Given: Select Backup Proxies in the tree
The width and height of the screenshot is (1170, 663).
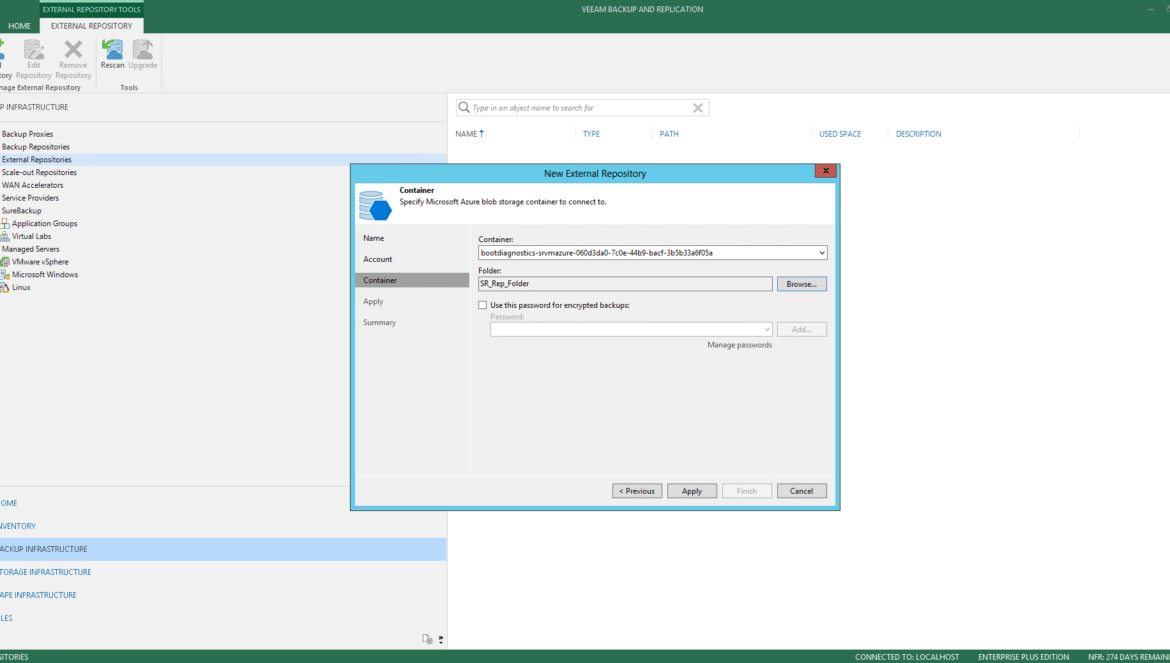Looking at the screenshot, I should [x=28, y=134].
